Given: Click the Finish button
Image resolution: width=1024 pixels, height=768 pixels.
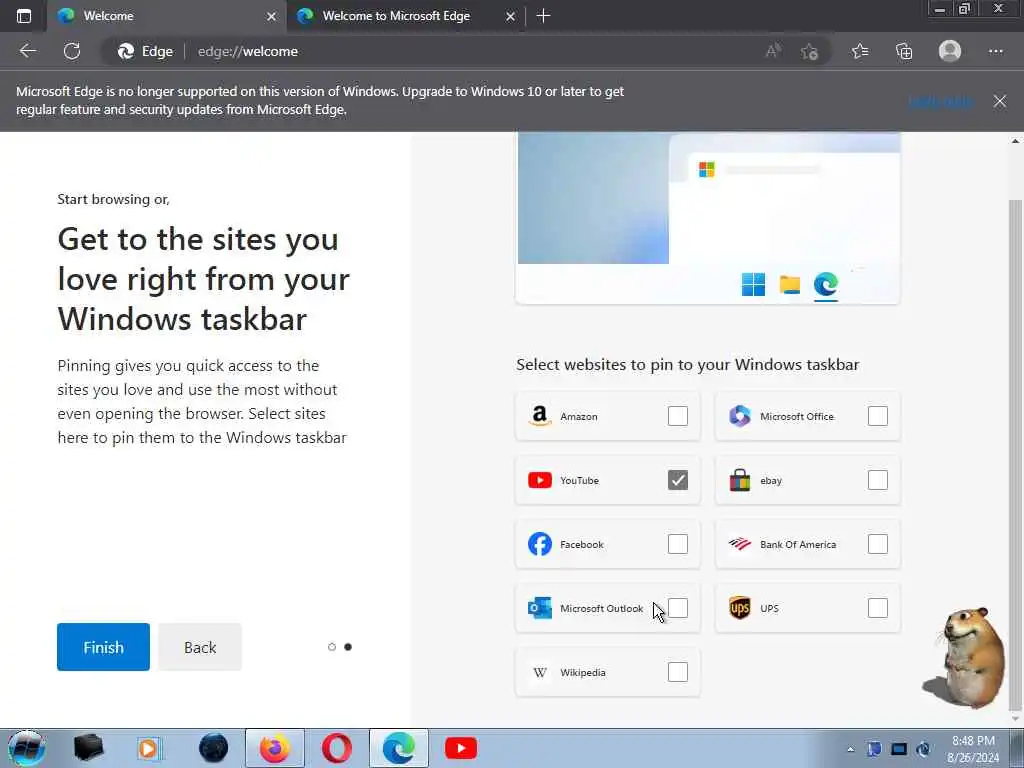Looking at the screenshot, I should point(103,647).
